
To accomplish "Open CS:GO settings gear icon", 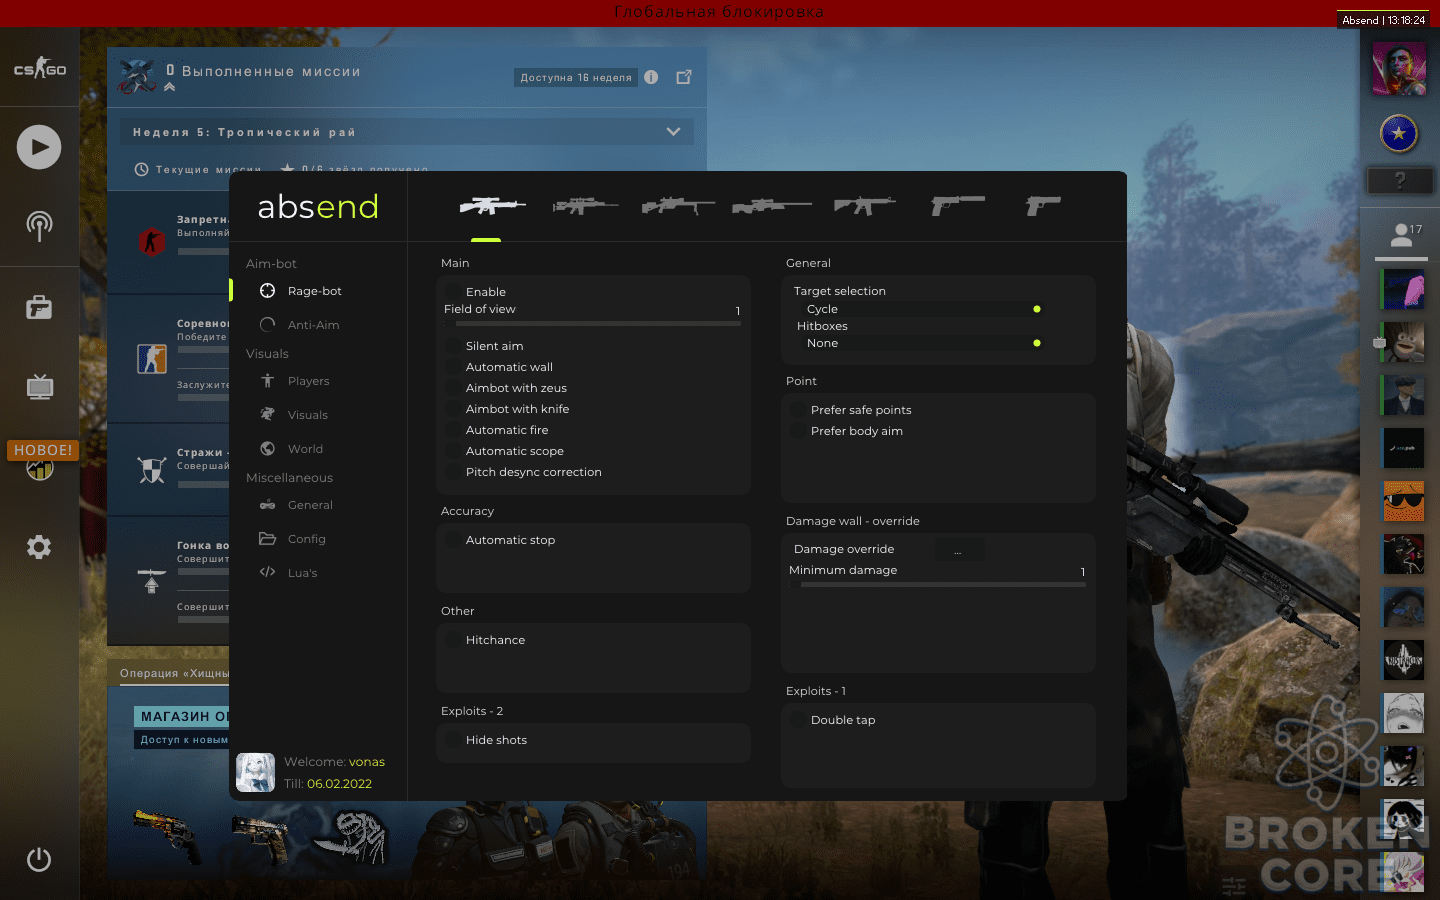I will (x=39, y=547).
